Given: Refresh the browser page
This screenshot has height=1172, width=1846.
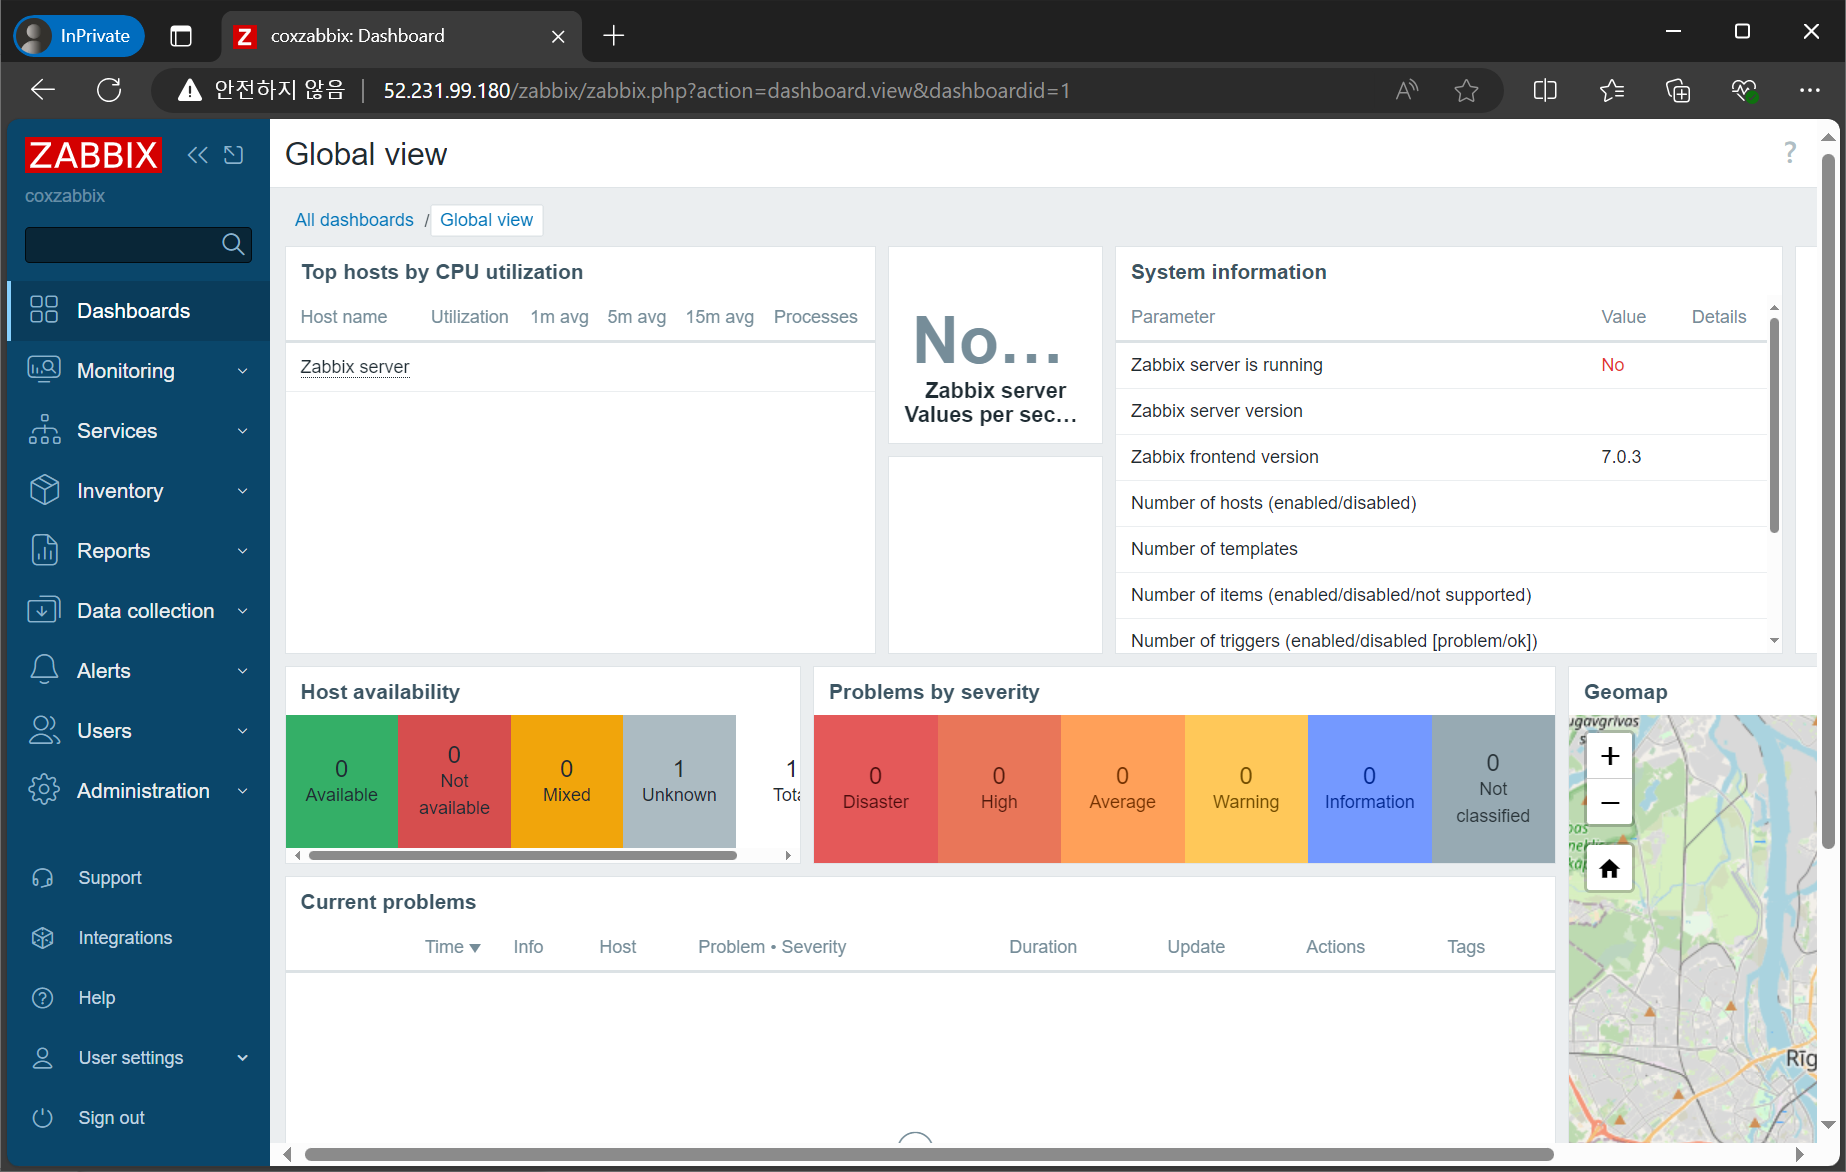Looking at the screenshot, I should (109, 90).
